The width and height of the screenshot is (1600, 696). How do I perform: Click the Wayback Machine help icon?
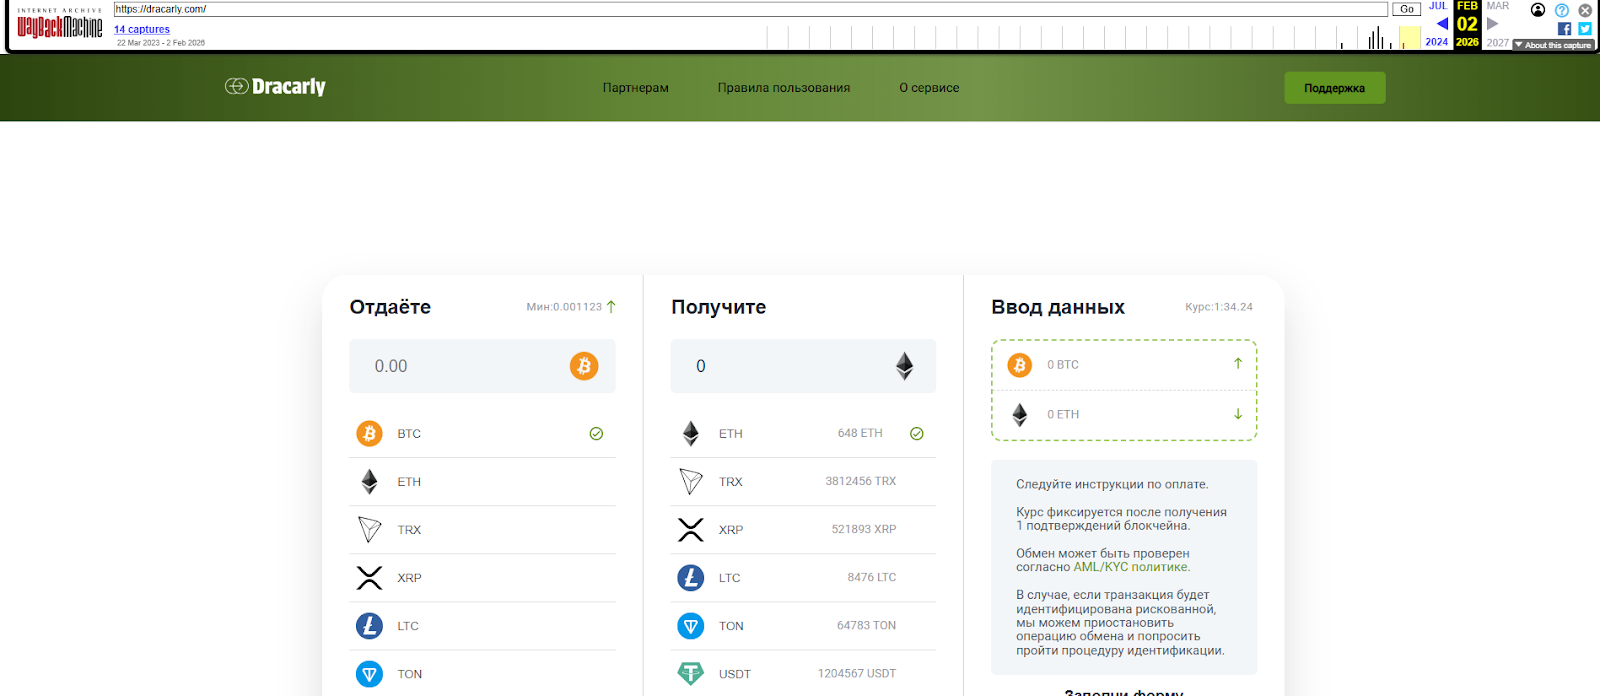click(1561, 10)
